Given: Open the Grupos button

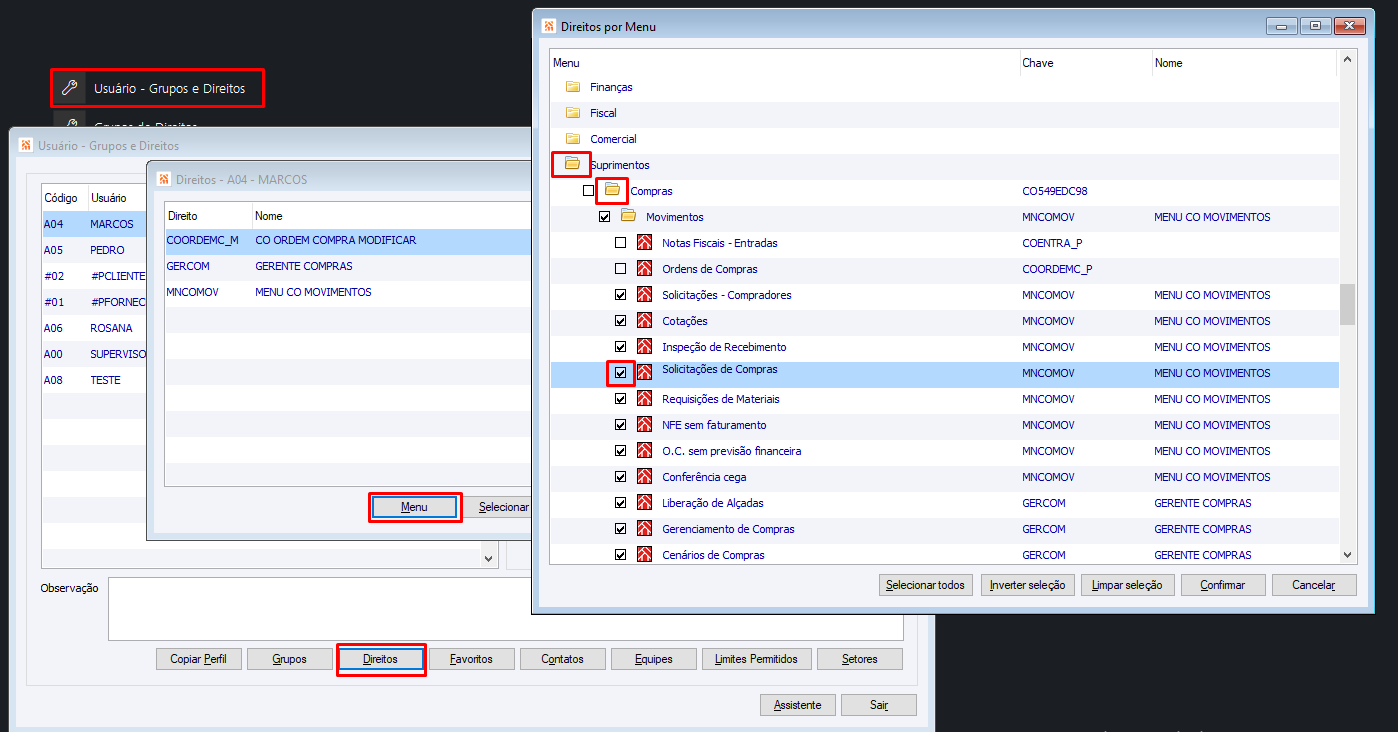Looking at the screenshot, I should coord(290,659).
